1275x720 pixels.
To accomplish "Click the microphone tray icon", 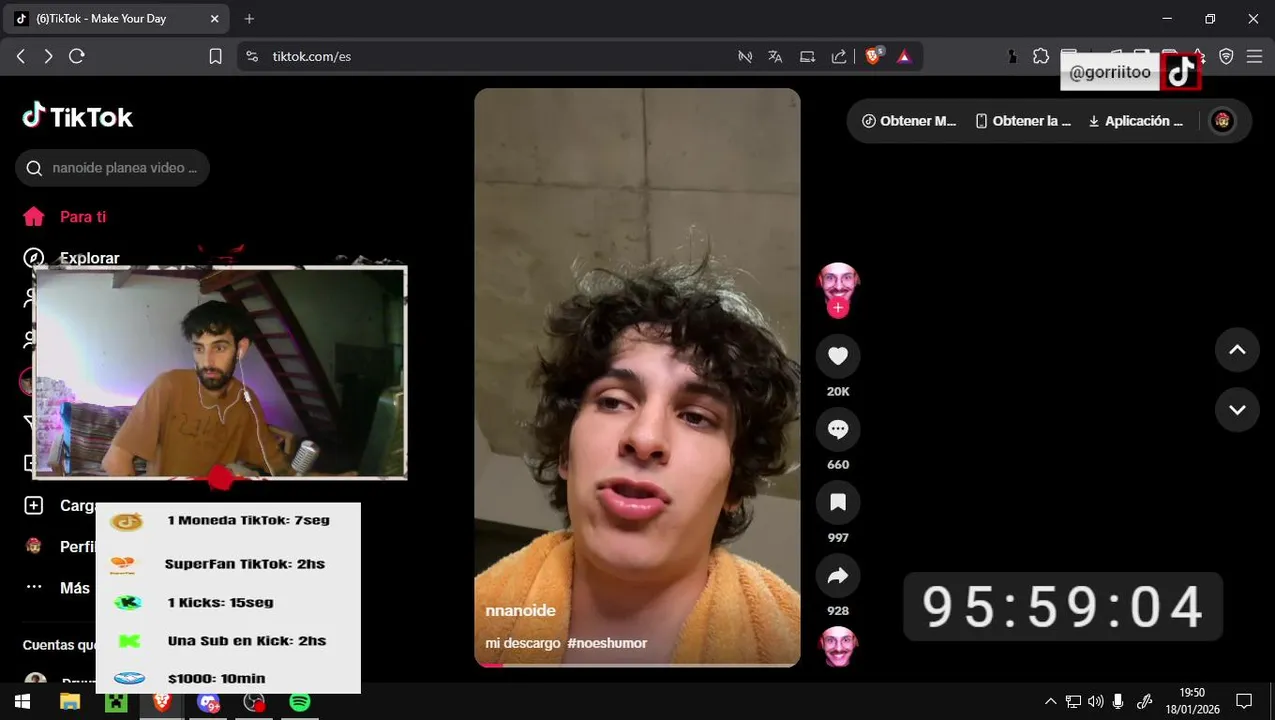I will click(1119, 702).
